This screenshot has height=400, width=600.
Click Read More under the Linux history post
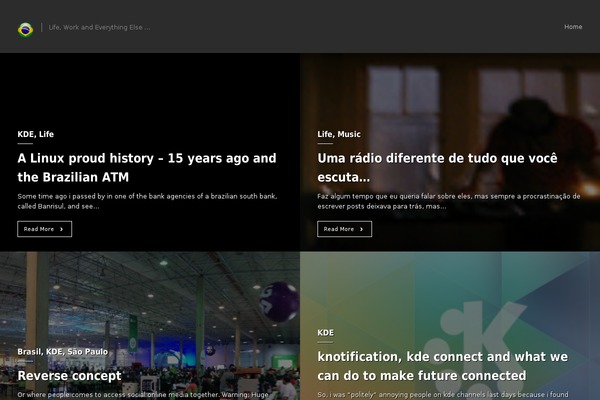click(44, 229)
